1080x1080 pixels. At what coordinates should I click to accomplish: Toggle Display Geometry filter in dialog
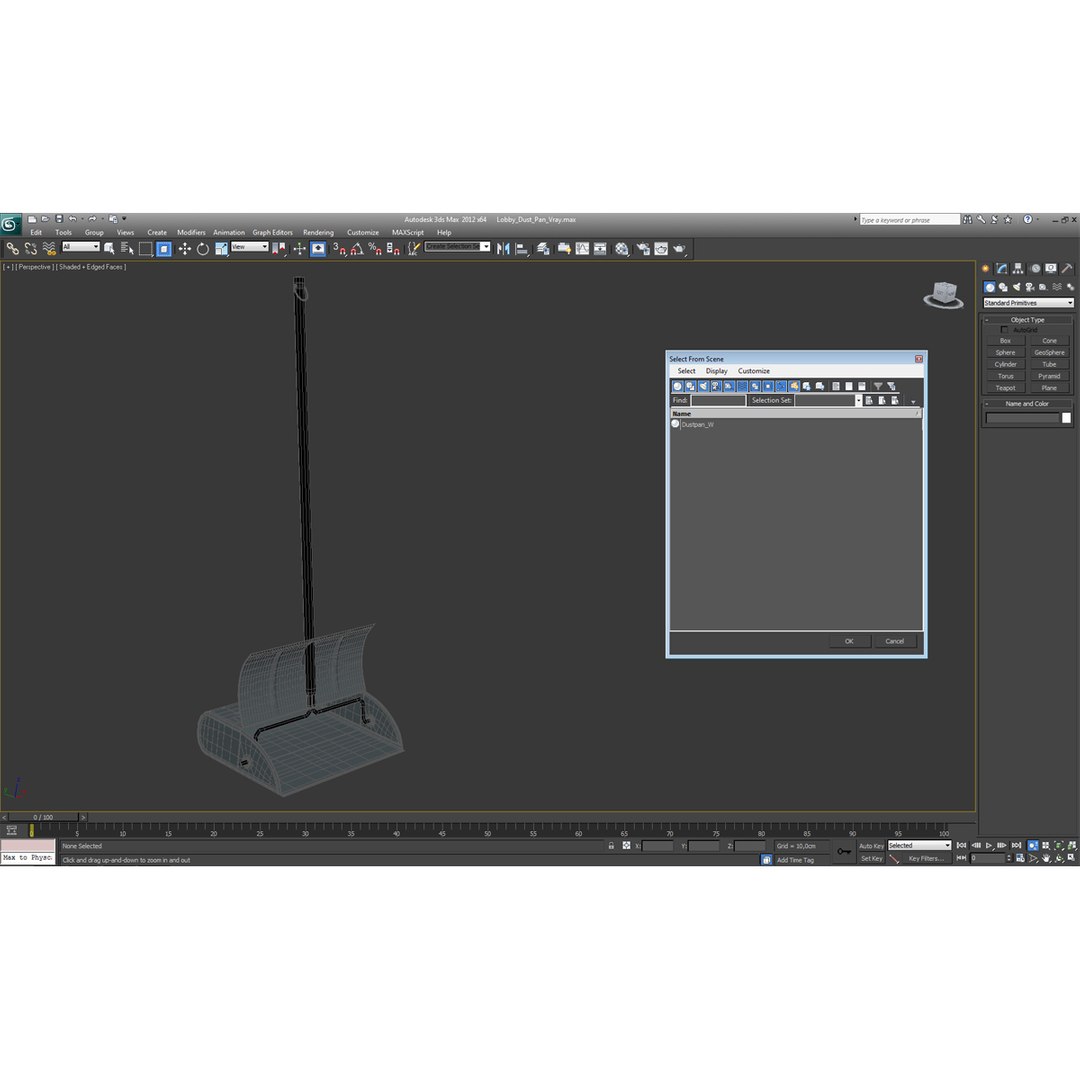tap(678, 386)
